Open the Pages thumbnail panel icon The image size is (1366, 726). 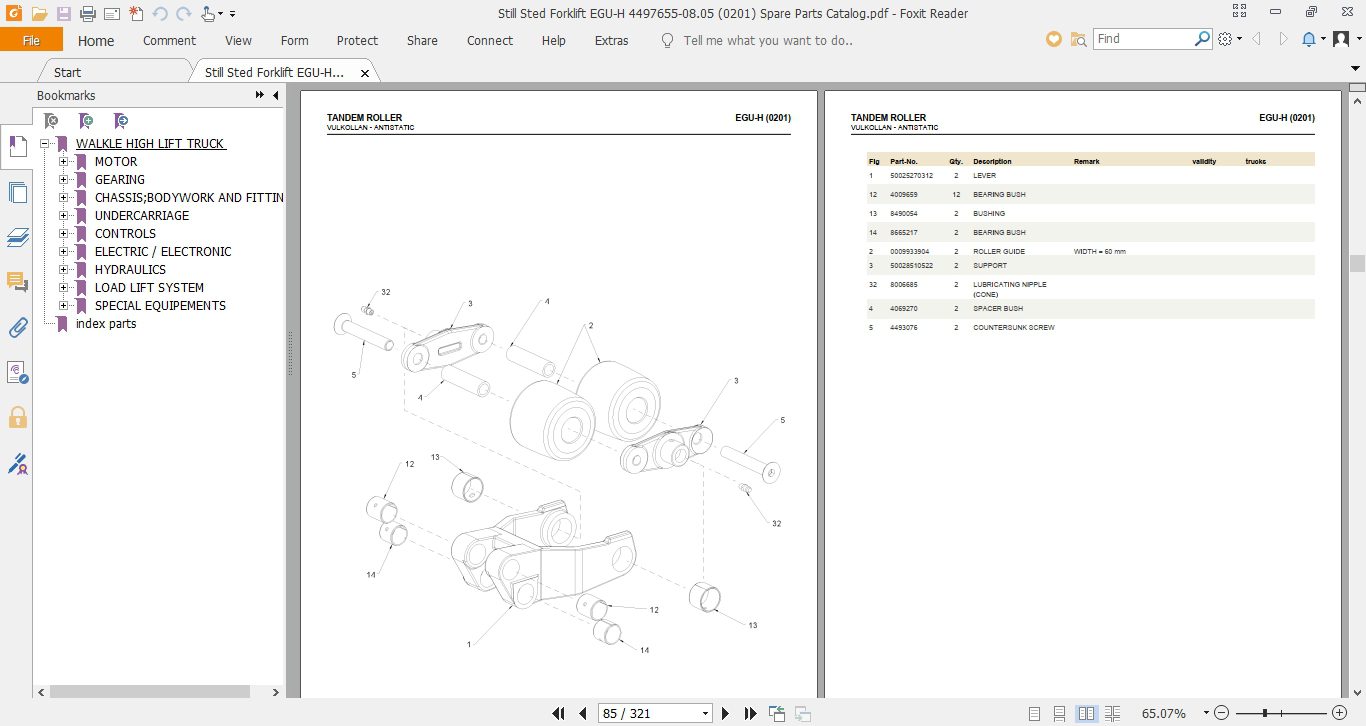(x=17, y=192)
